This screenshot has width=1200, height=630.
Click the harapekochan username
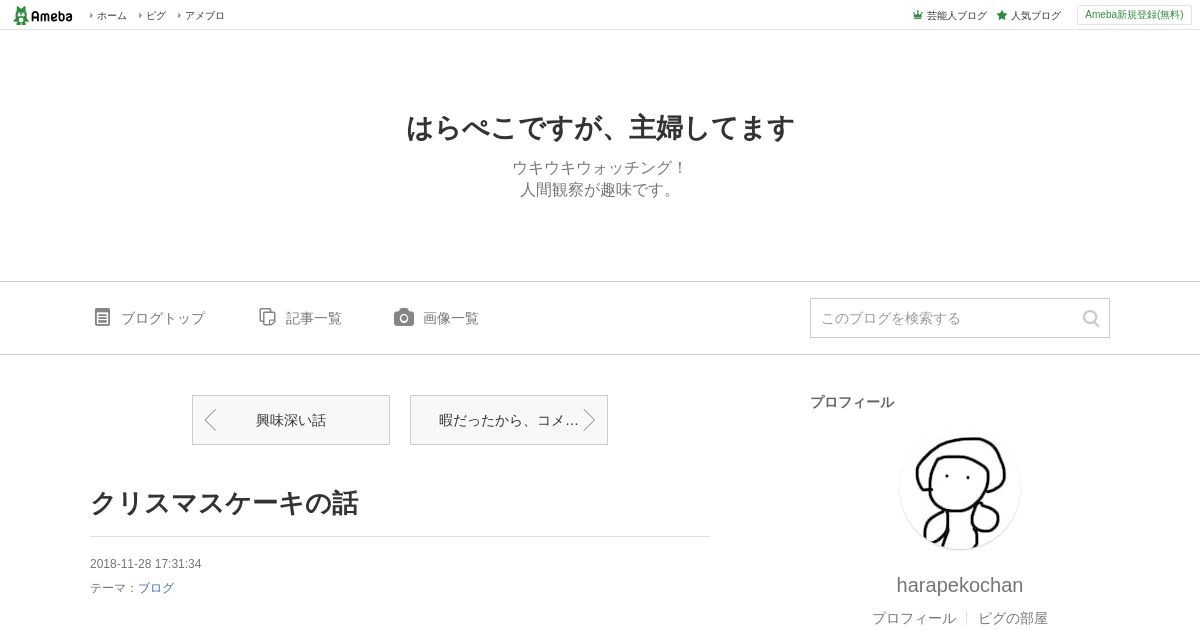click(x=960, y=585)
